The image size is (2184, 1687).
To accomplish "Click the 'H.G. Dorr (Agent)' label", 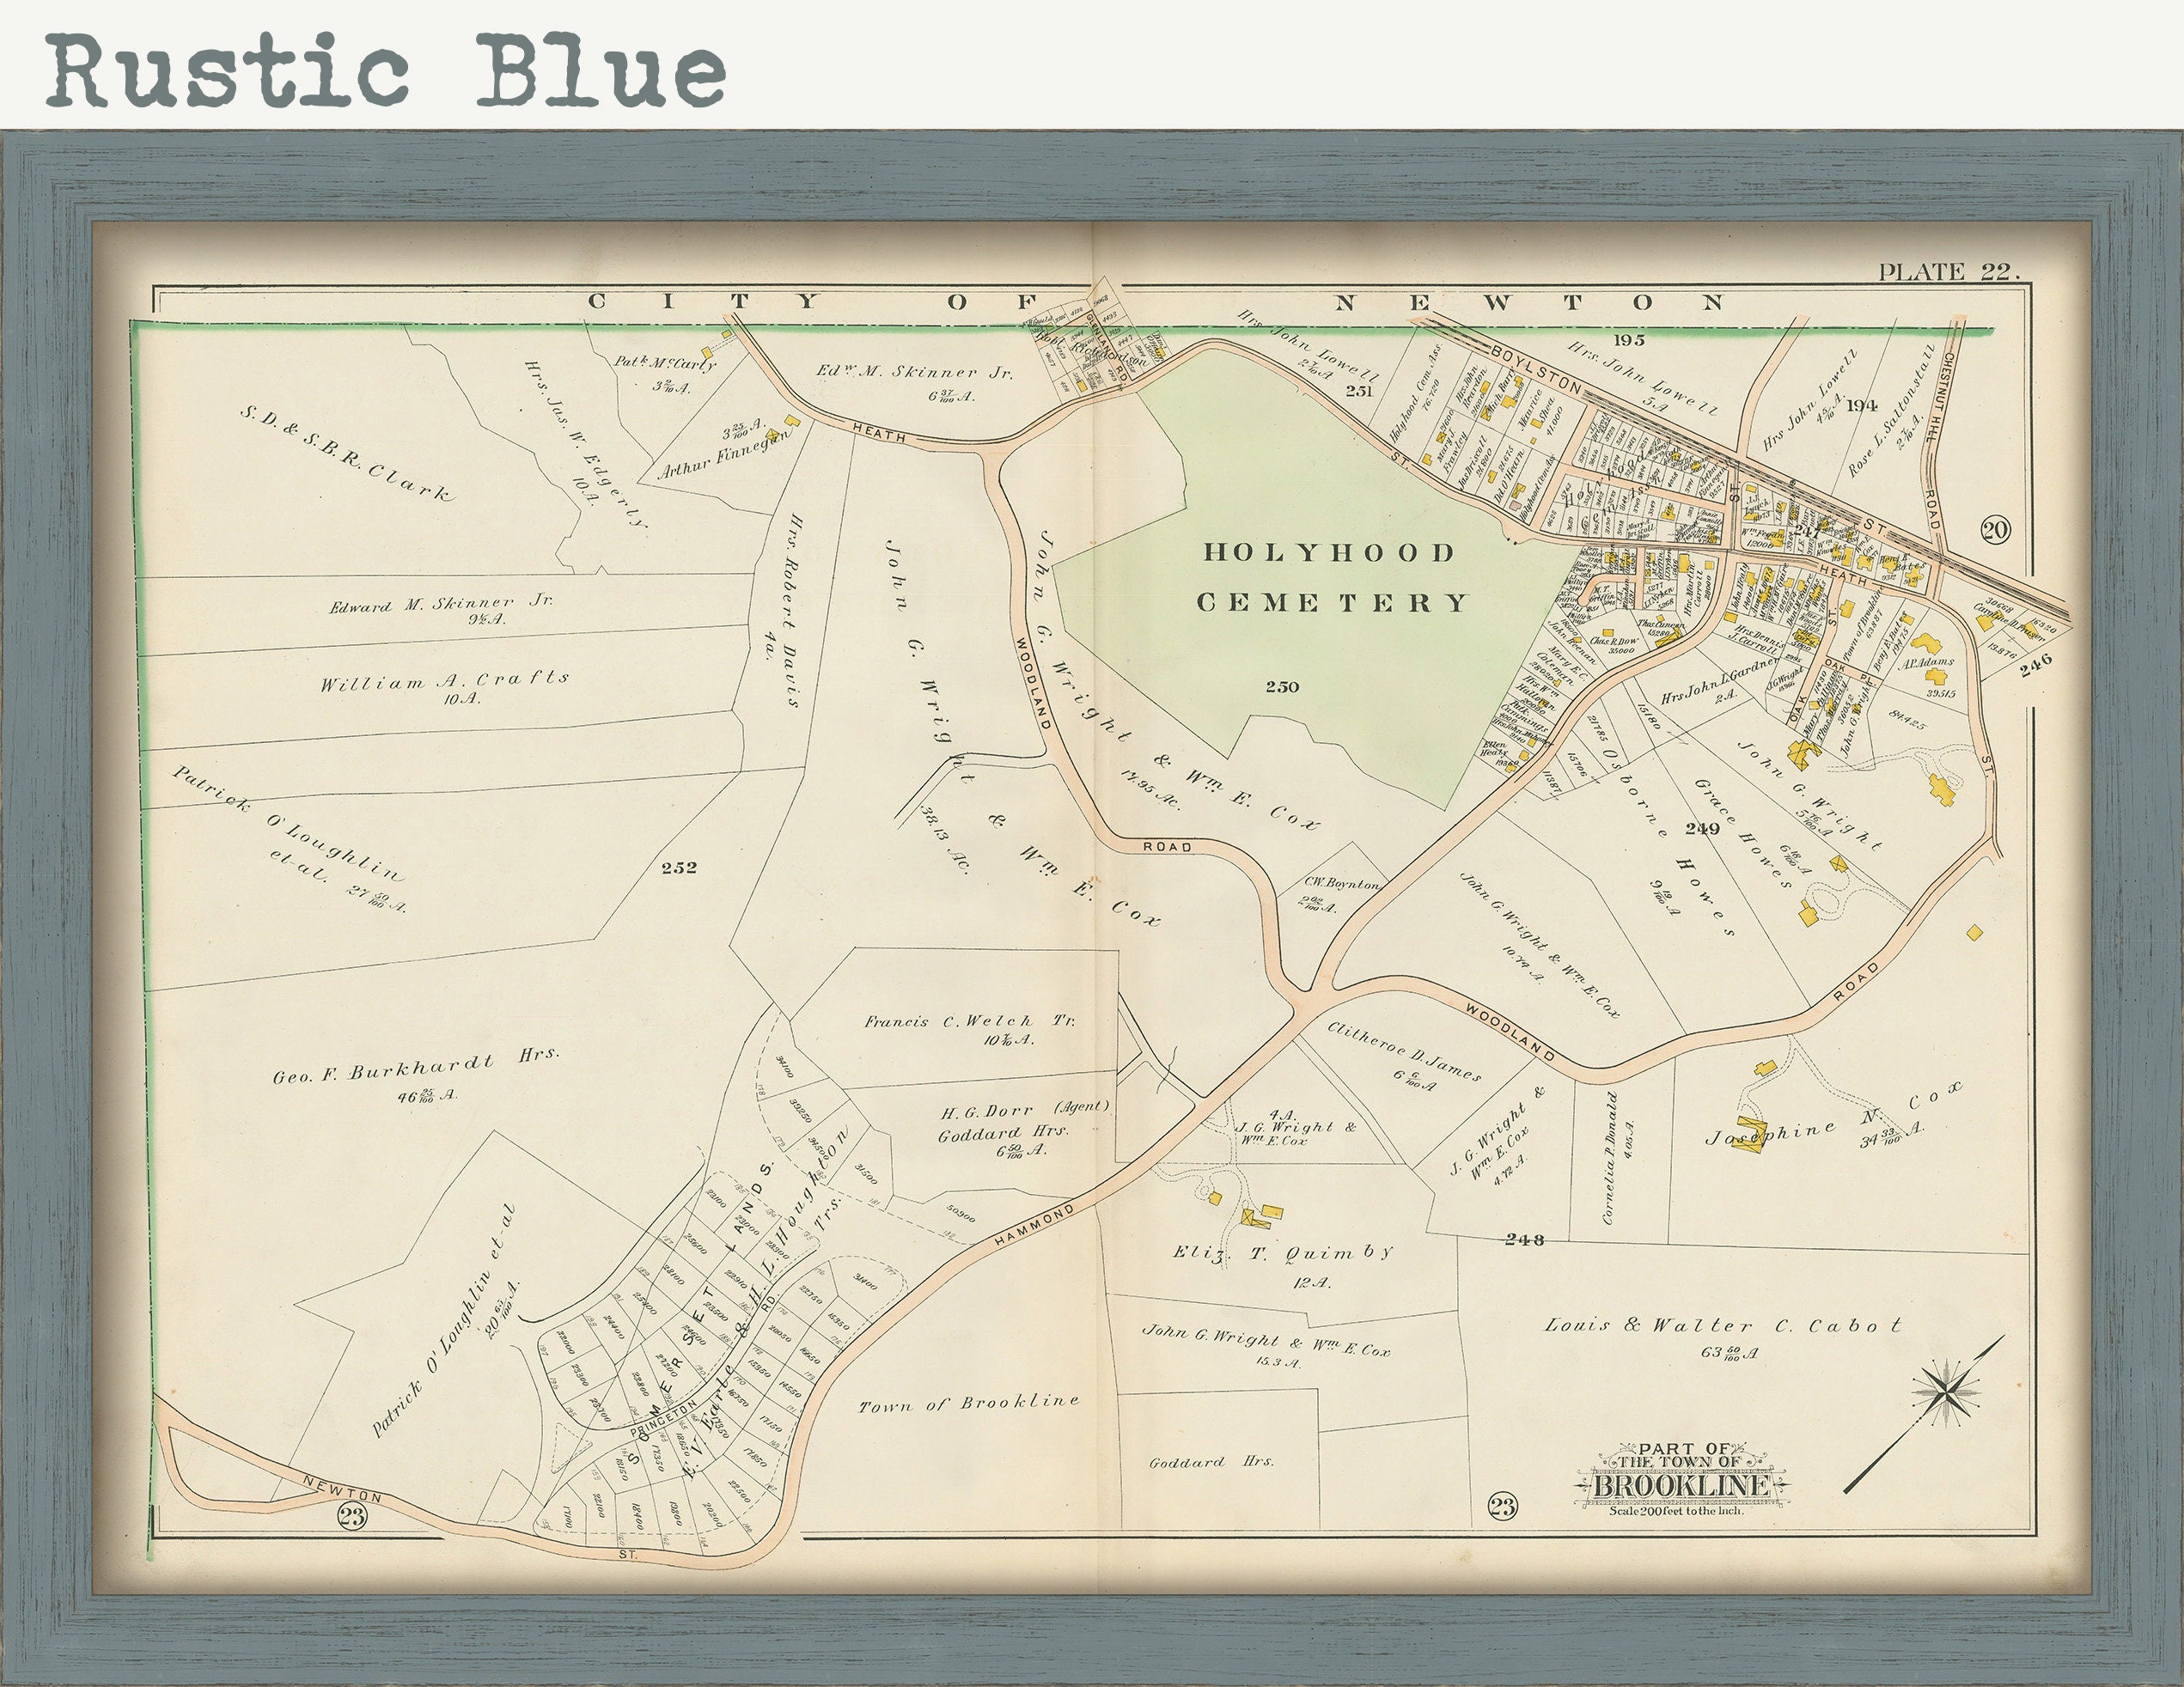I will tap(1024, 1111).
